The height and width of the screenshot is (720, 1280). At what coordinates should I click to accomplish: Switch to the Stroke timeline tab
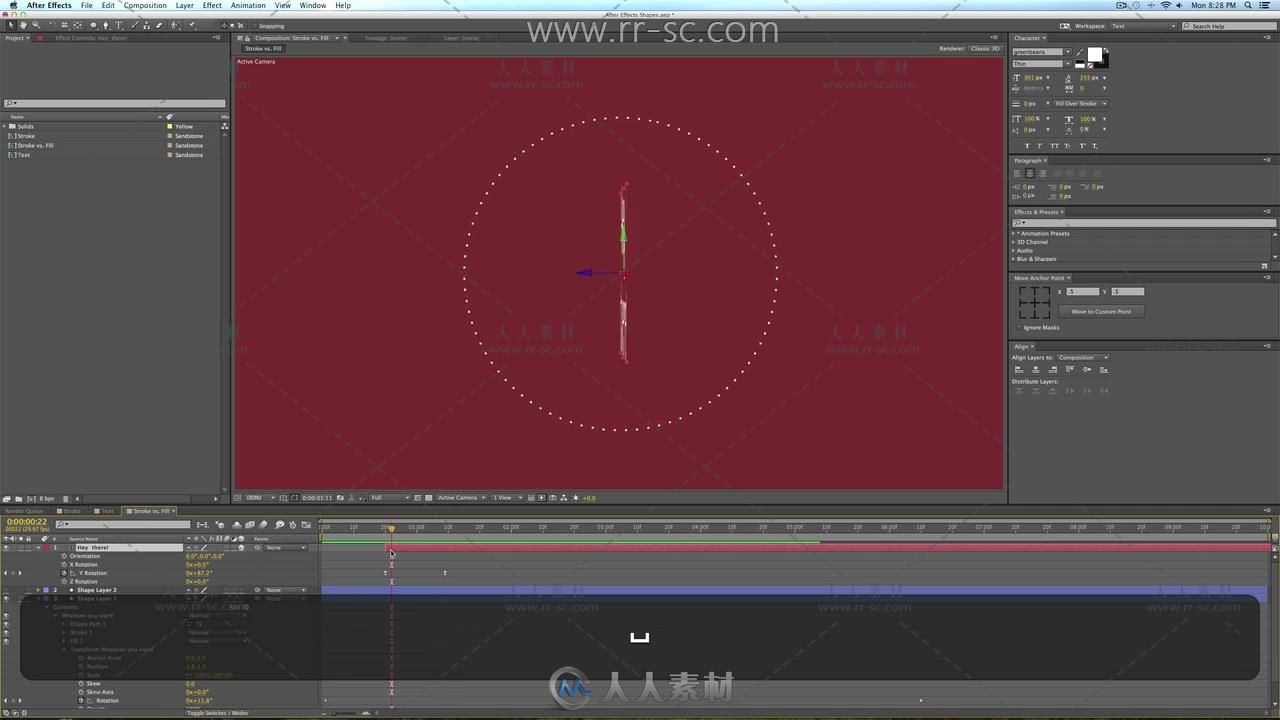[72, 511]
